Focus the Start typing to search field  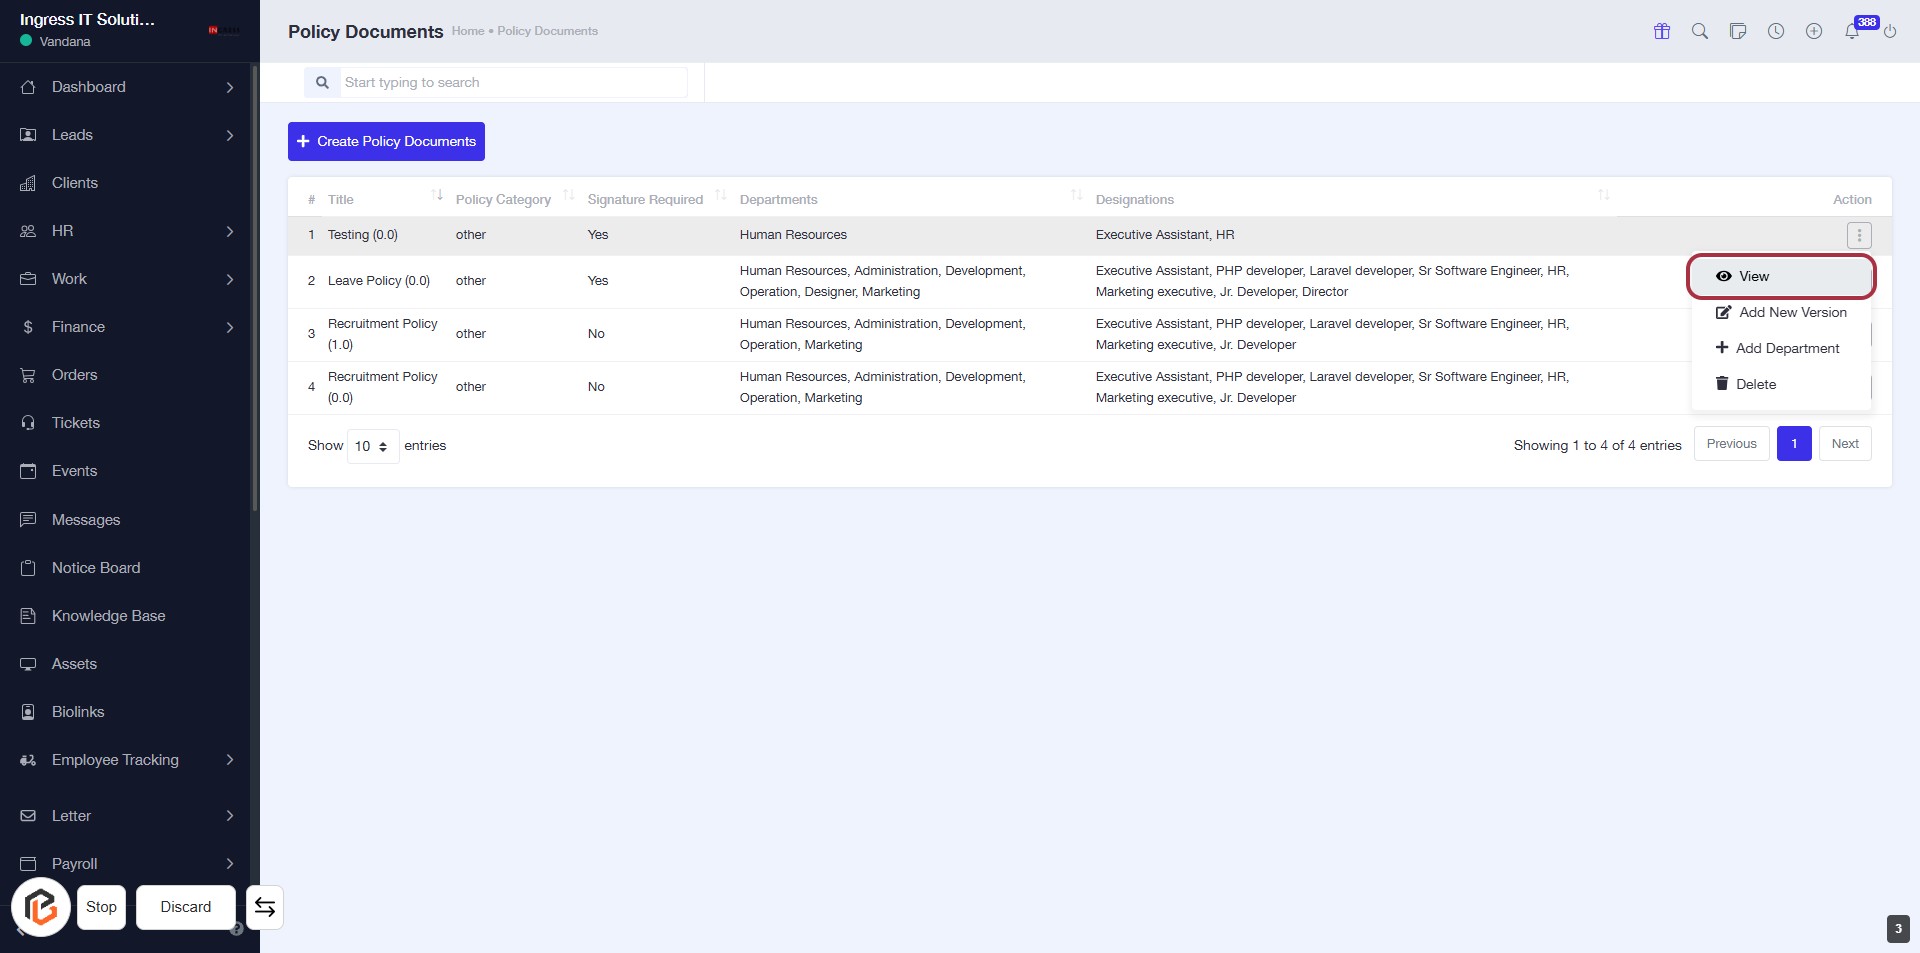click(x=512, y=82)
